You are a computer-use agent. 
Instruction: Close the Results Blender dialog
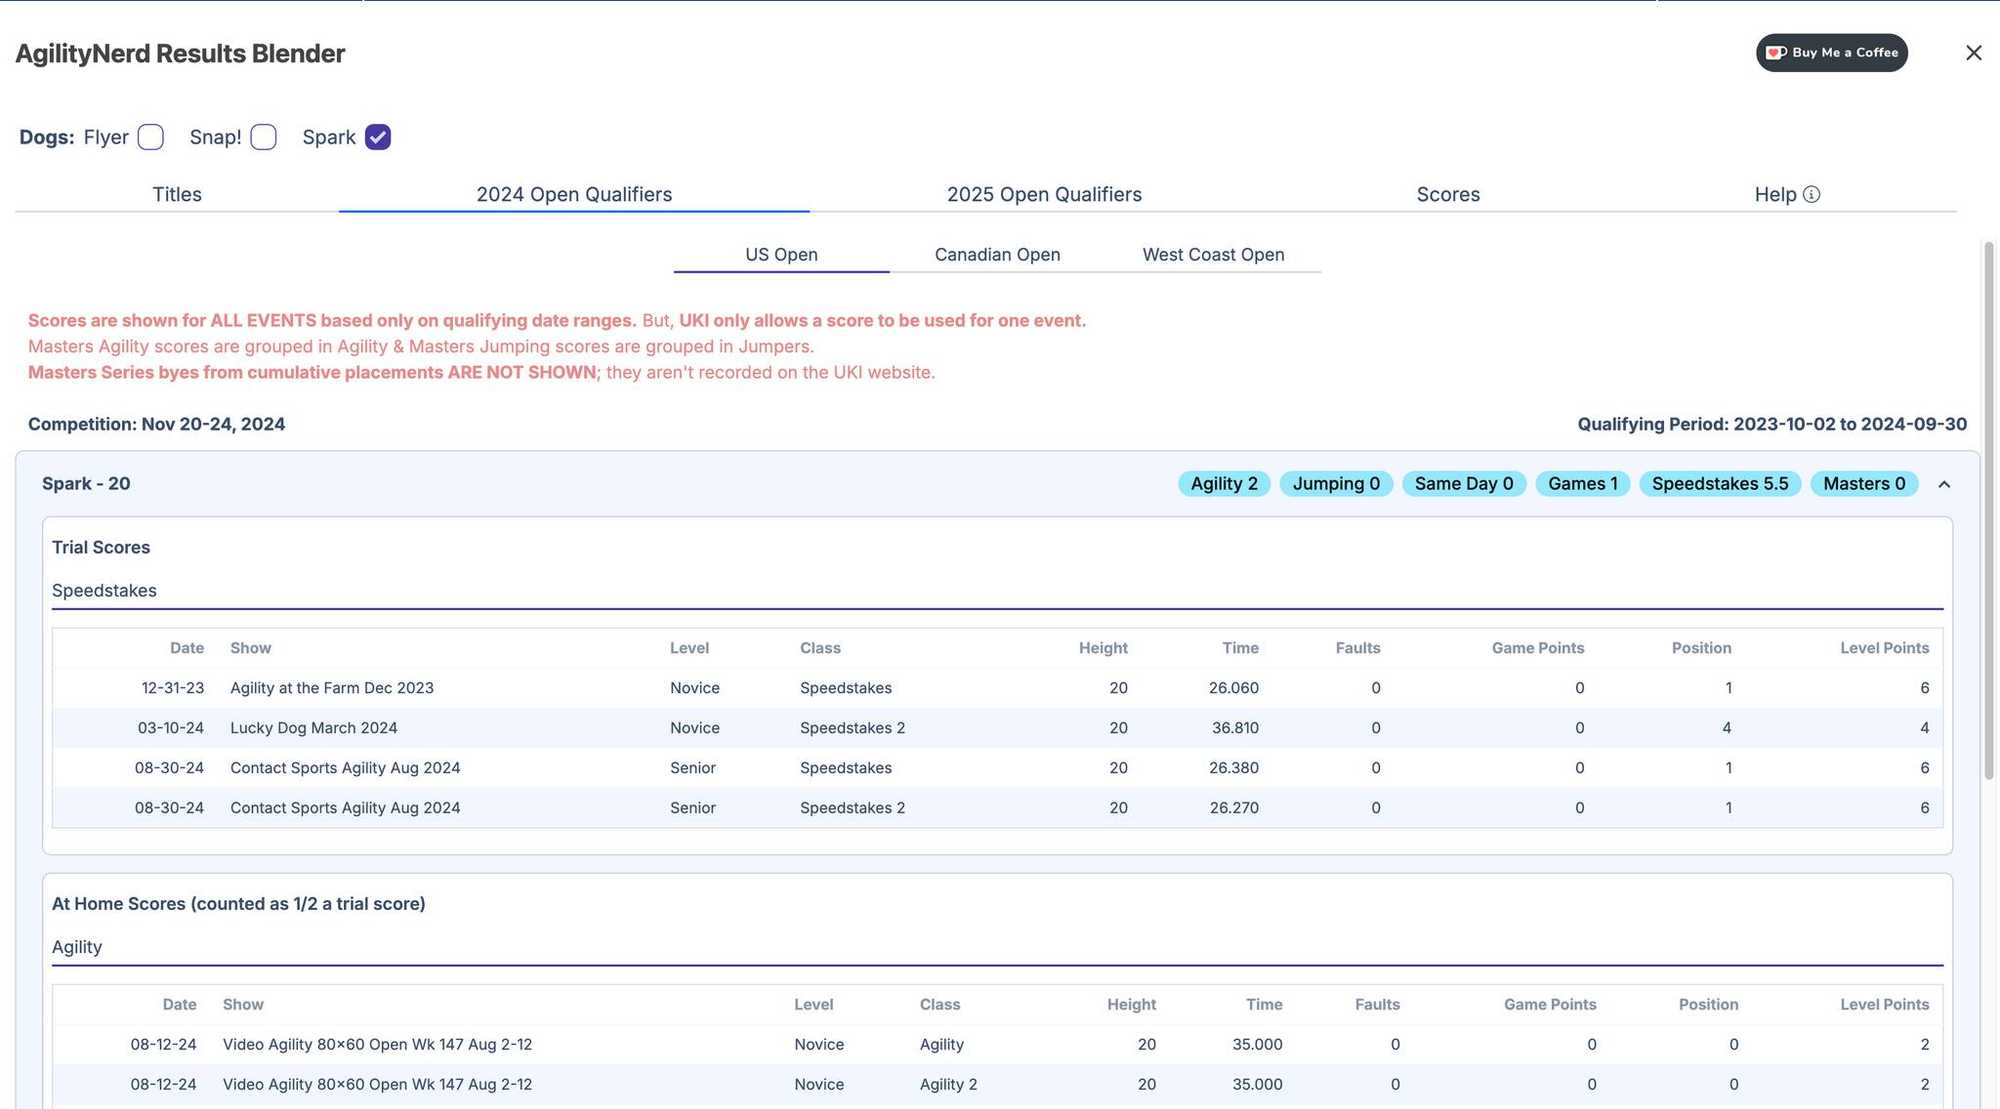point(1973,53)
